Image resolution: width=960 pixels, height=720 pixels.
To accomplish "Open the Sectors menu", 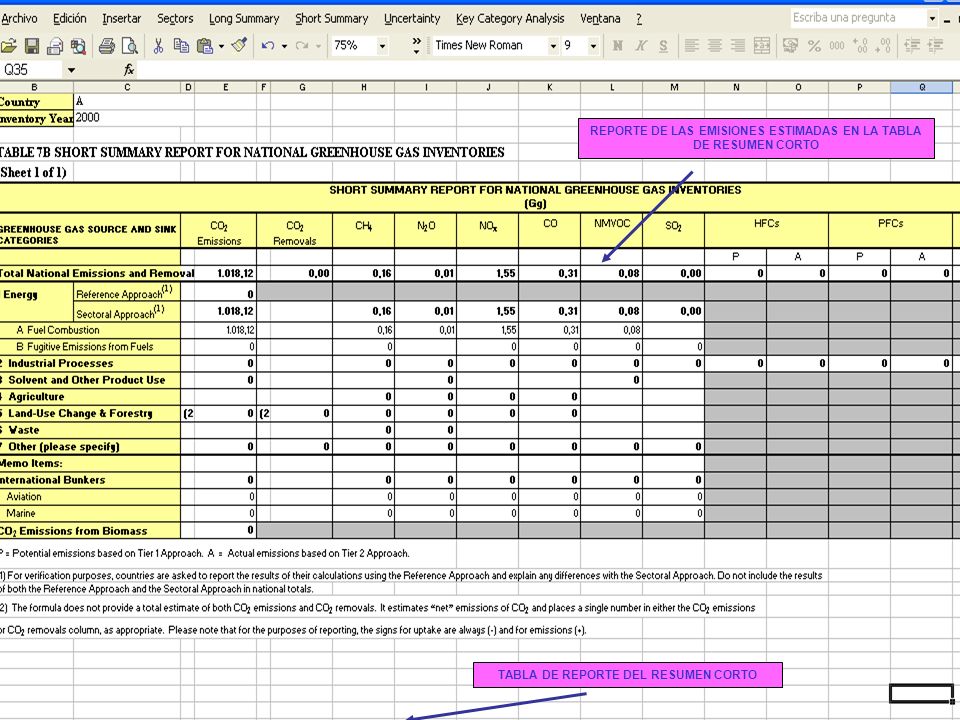I will click(x=175, y=18).
